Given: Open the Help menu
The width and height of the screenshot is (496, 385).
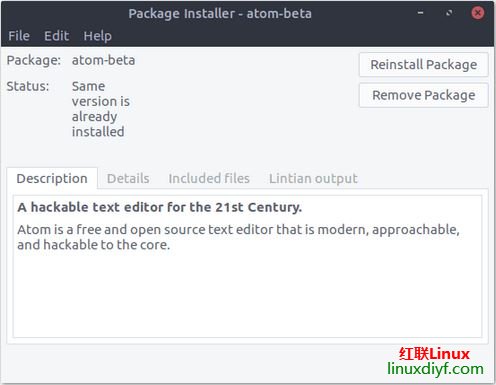Looking at the screenshot, I should (x=97, y=36).
